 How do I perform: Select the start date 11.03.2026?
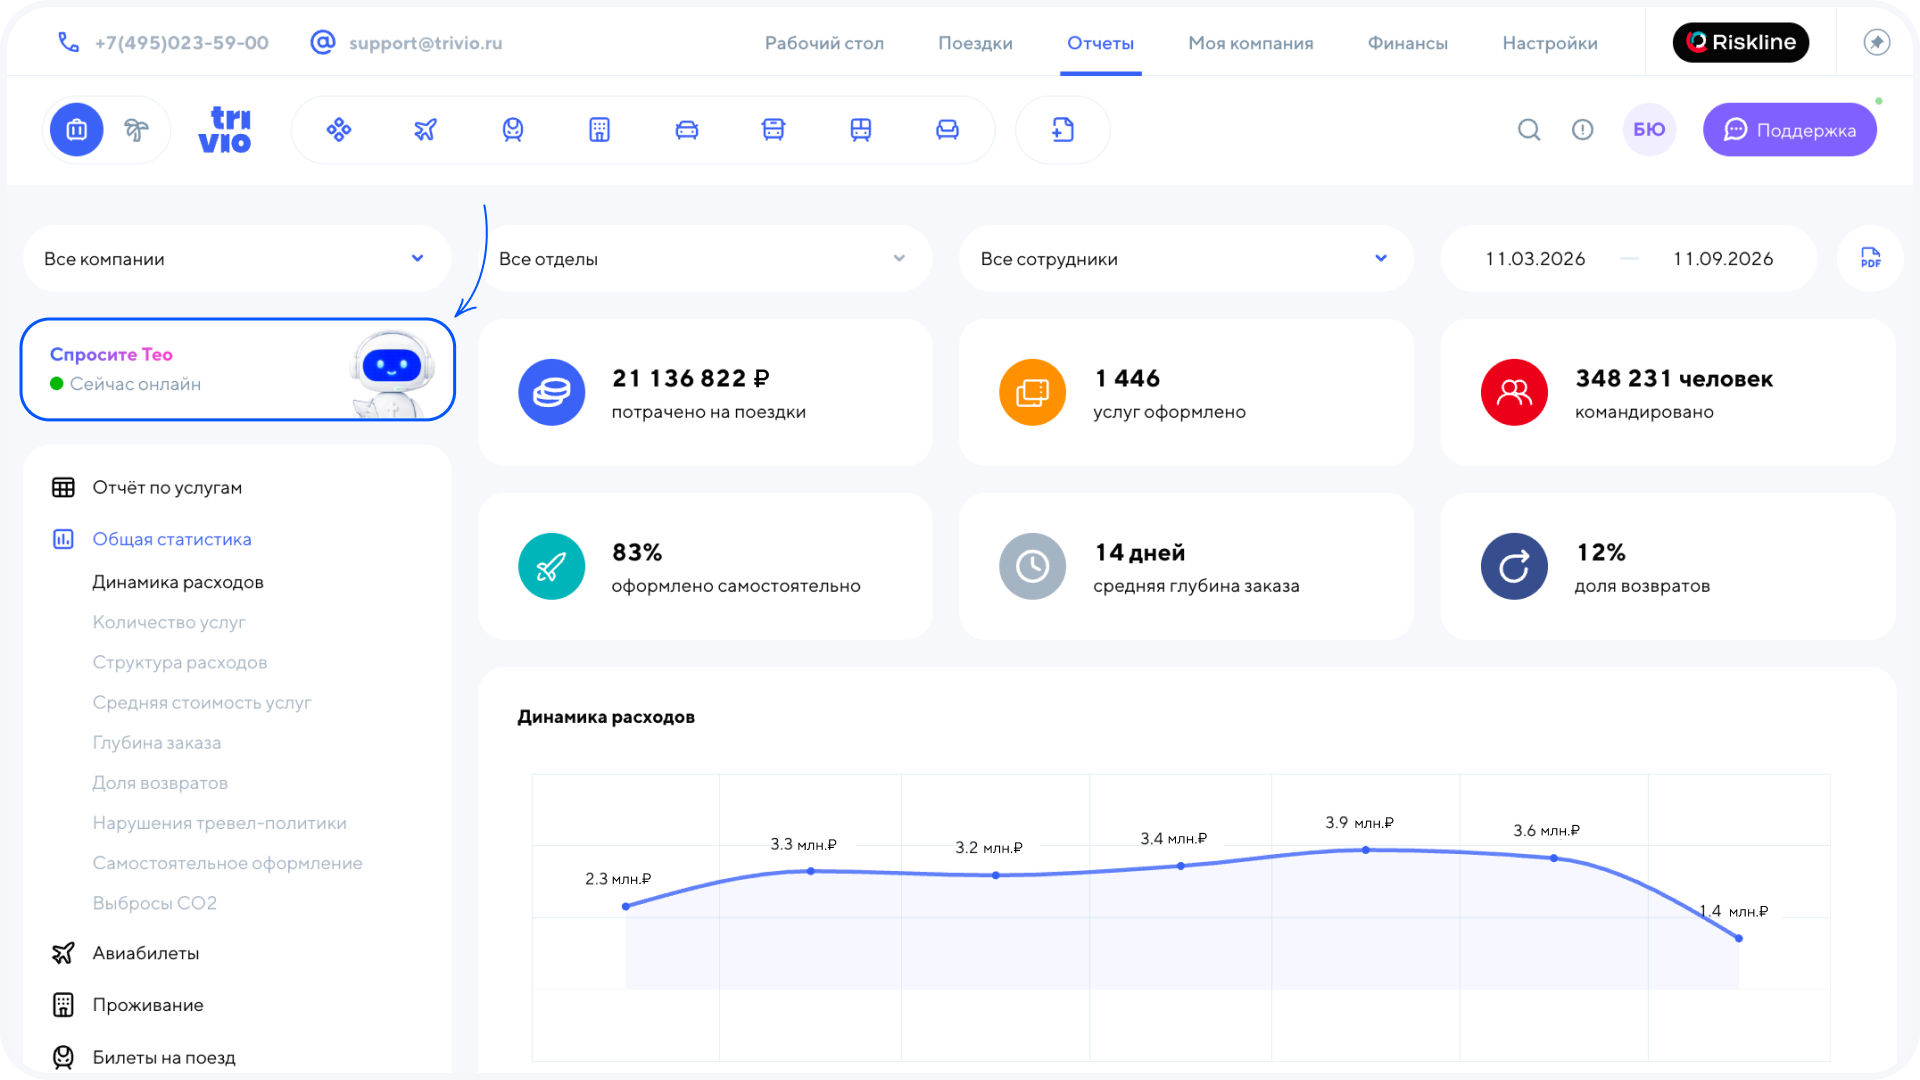pos(1535,259)
